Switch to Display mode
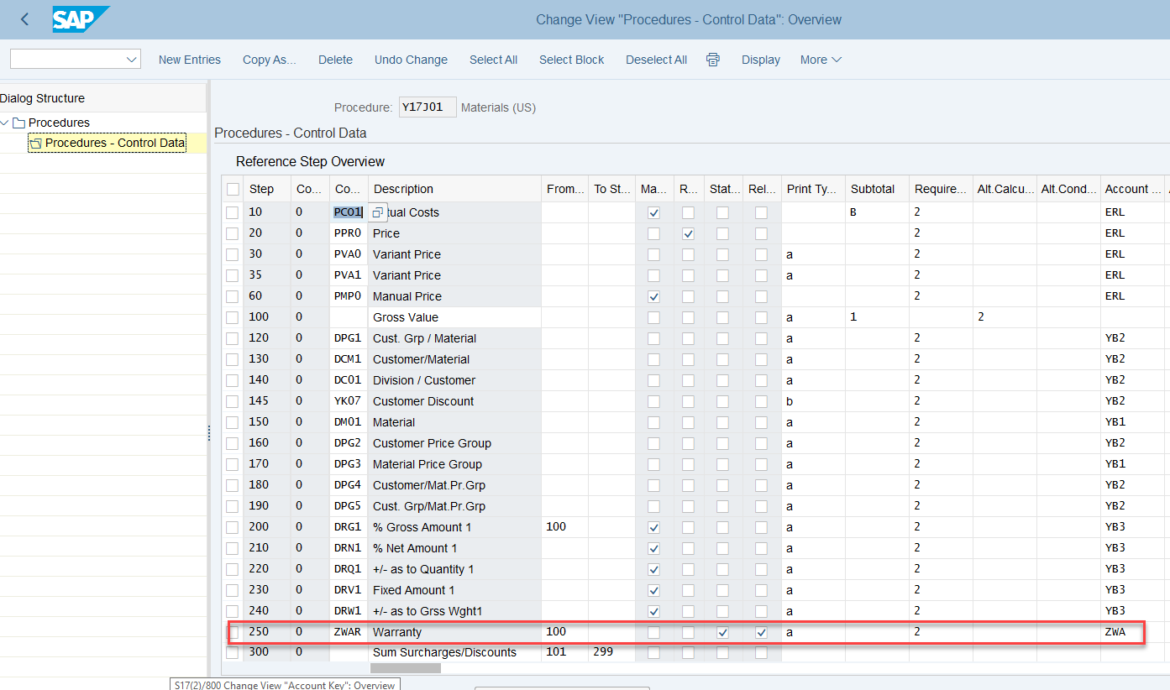This screenshot has width=1170, height=690. [x=760, y=59]
